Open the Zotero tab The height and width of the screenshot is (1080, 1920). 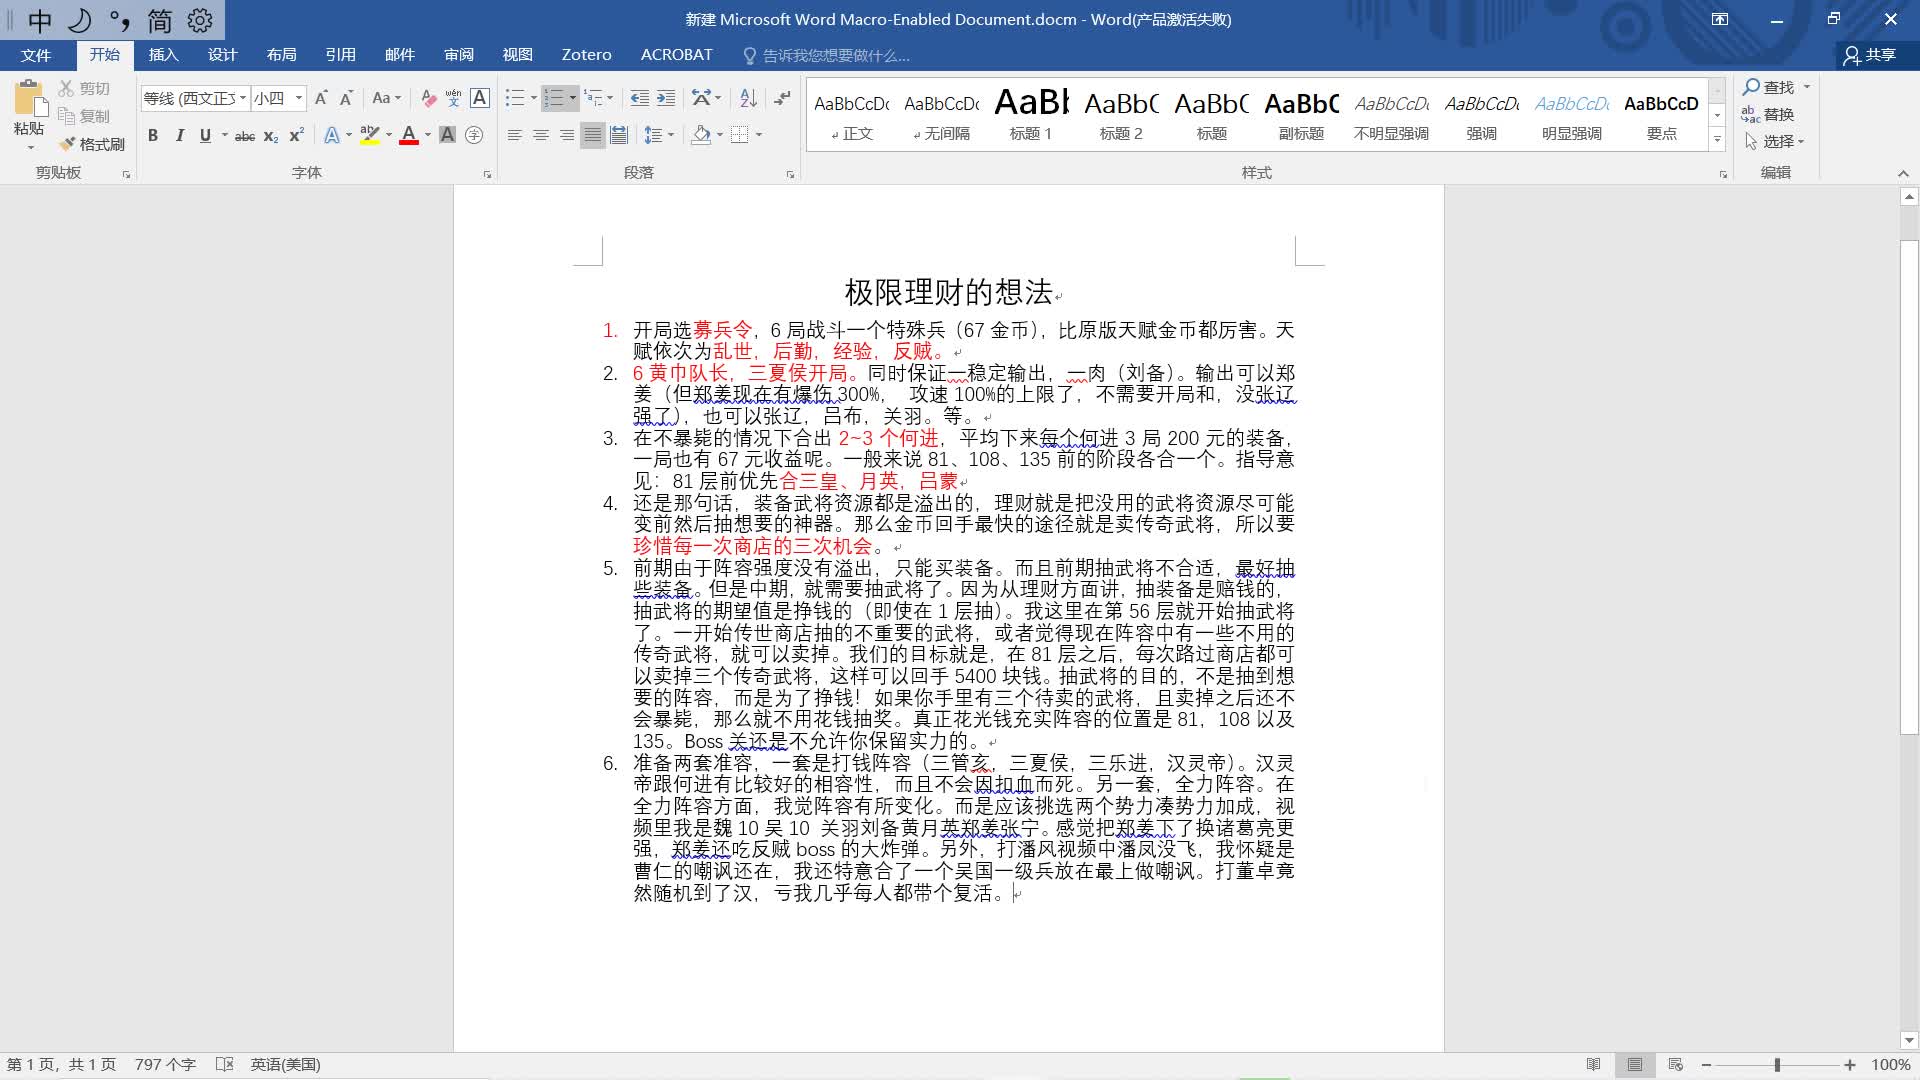tap(586, 55)
